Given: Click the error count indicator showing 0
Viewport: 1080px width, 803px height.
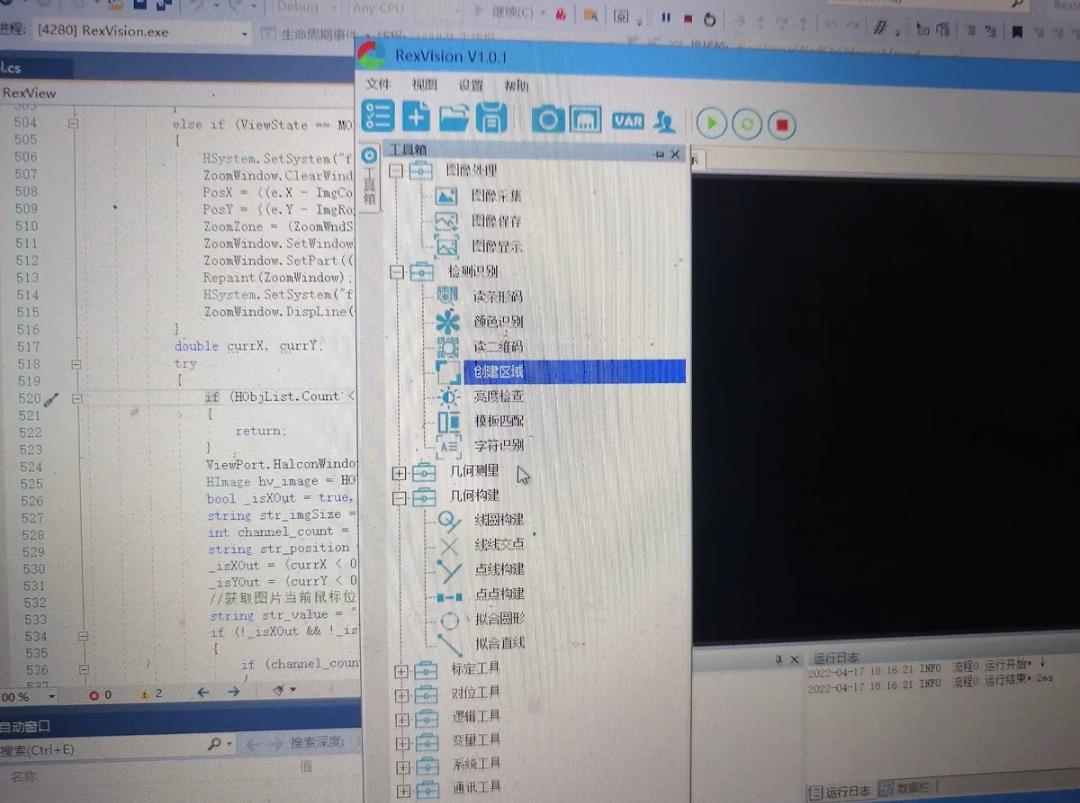Looking at the screenshot, I should pos(100,696).
